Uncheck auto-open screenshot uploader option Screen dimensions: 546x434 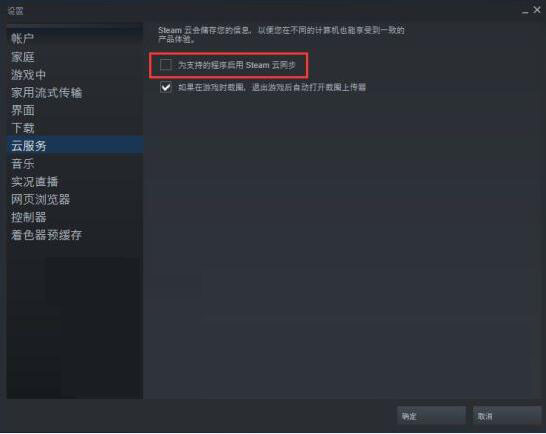pos(166,87)
